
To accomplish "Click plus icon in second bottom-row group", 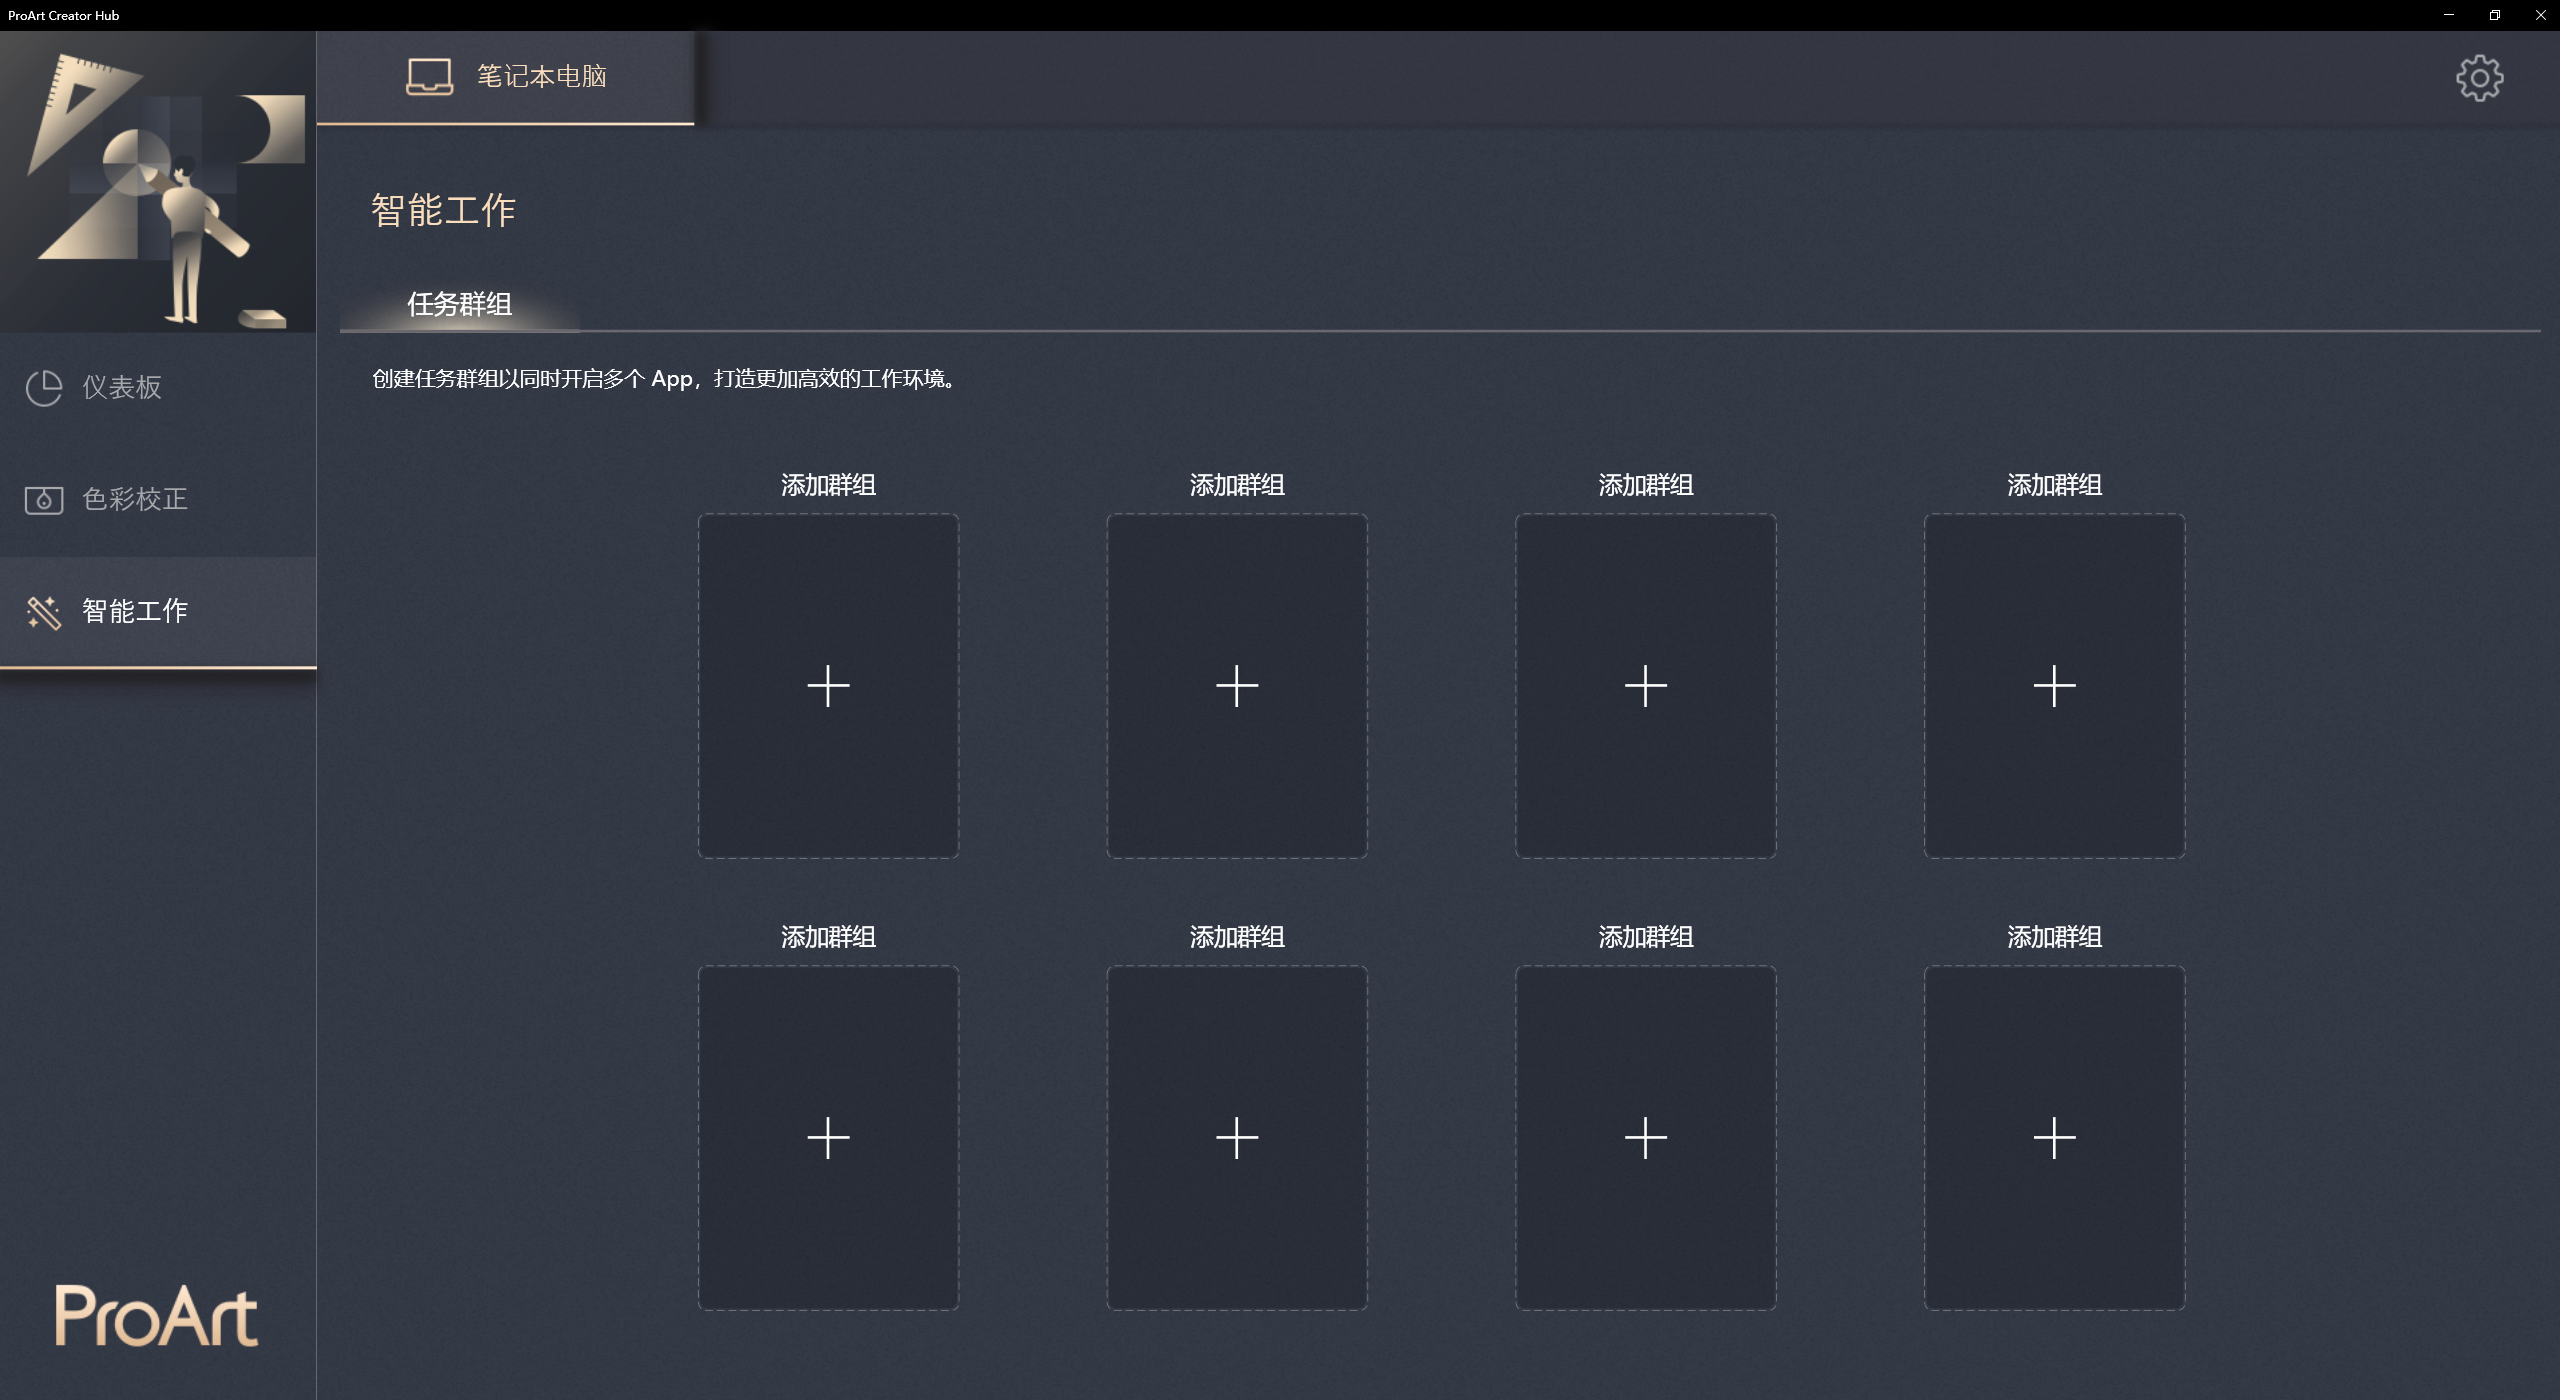I will click(1237, 1138).
